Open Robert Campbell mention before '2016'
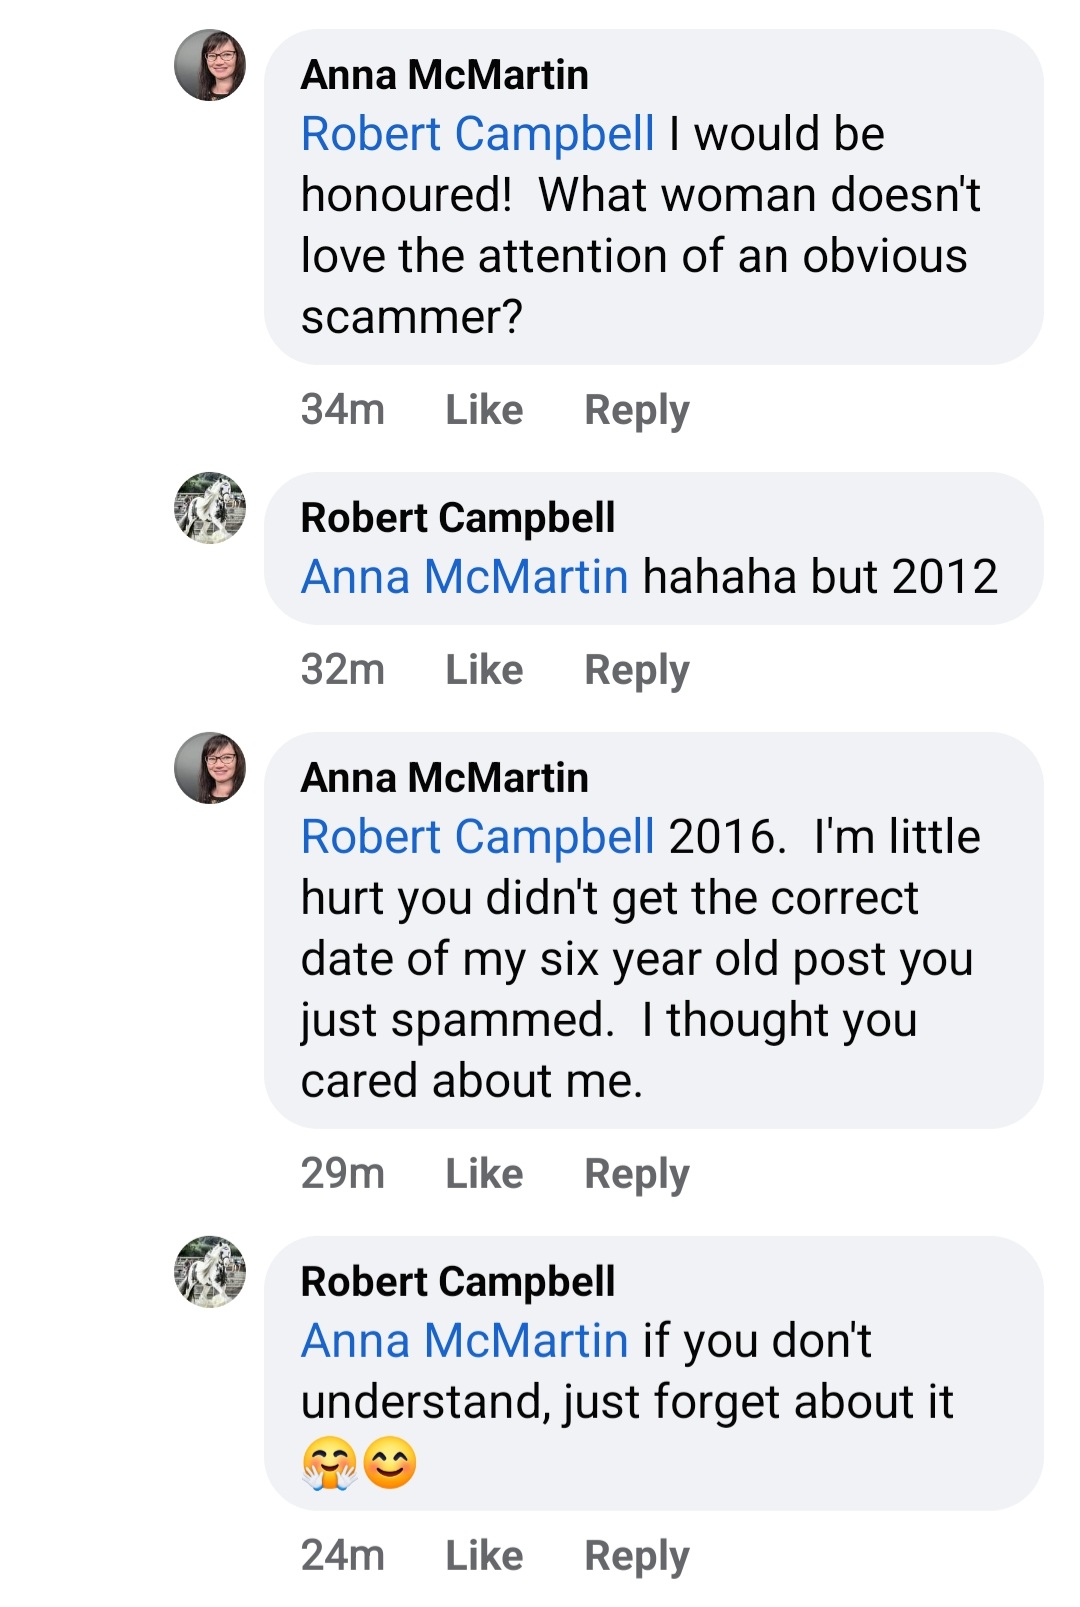Screen dimensions: 1080x1607 click(x=478, y=838)
